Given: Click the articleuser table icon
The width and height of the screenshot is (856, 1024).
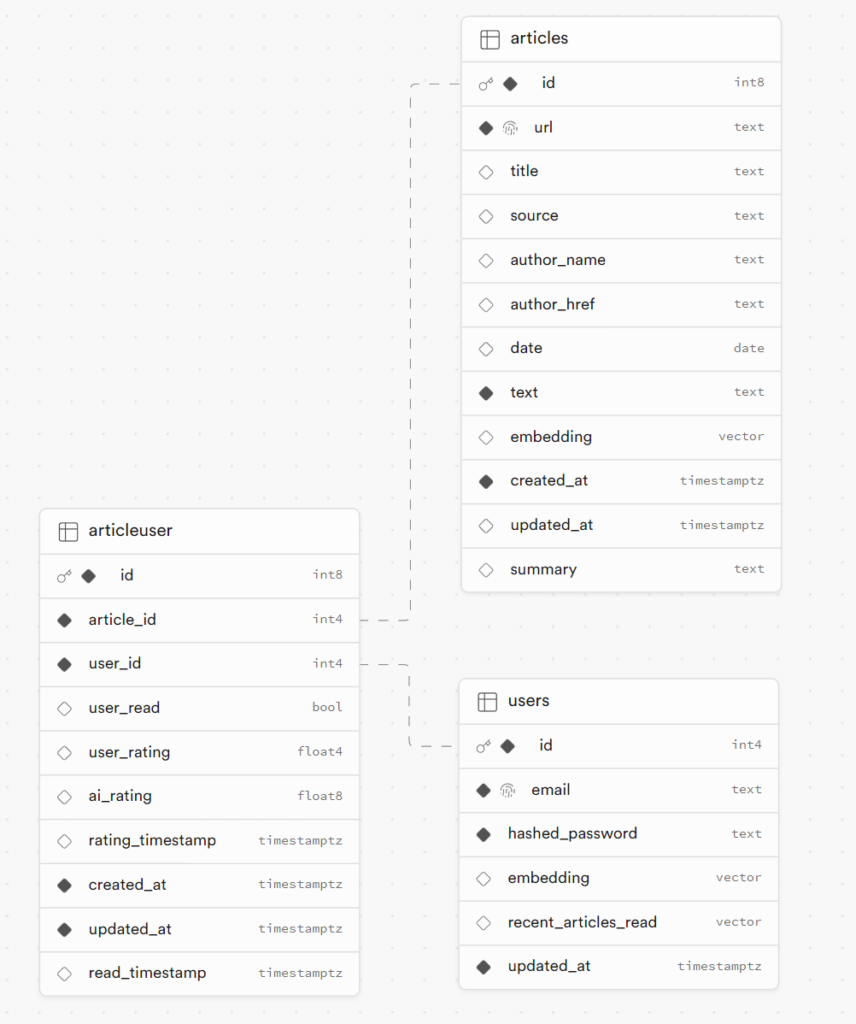Looking at the screenshot, I should (x=68, y=532).
